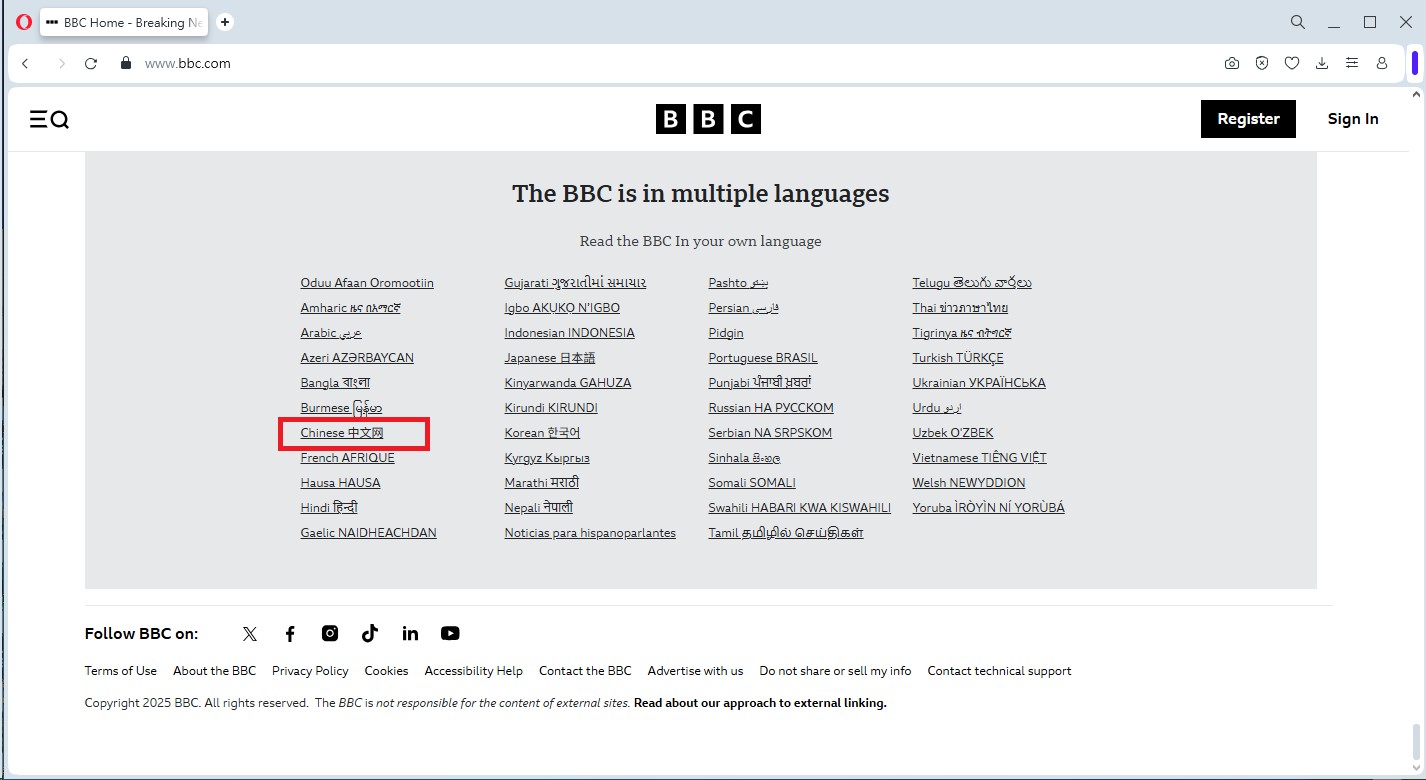Go back to the previous page
This screenshot has height=780, width=1426.
(26, 63)
